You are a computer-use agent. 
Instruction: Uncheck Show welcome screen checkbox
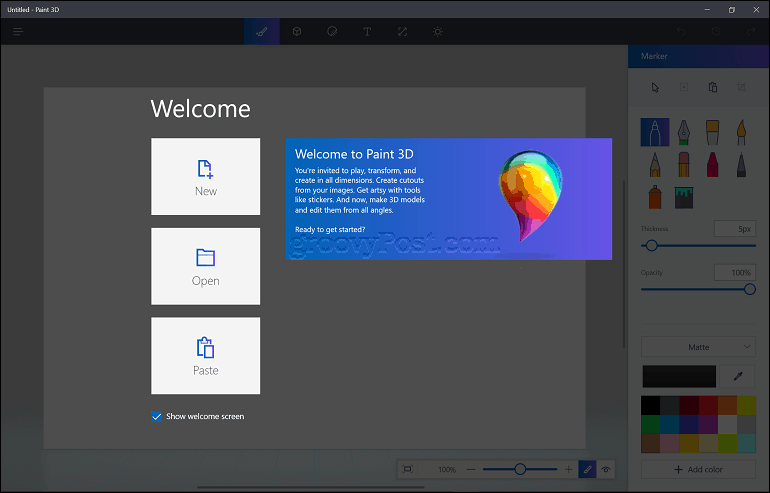tap(157, 416)
